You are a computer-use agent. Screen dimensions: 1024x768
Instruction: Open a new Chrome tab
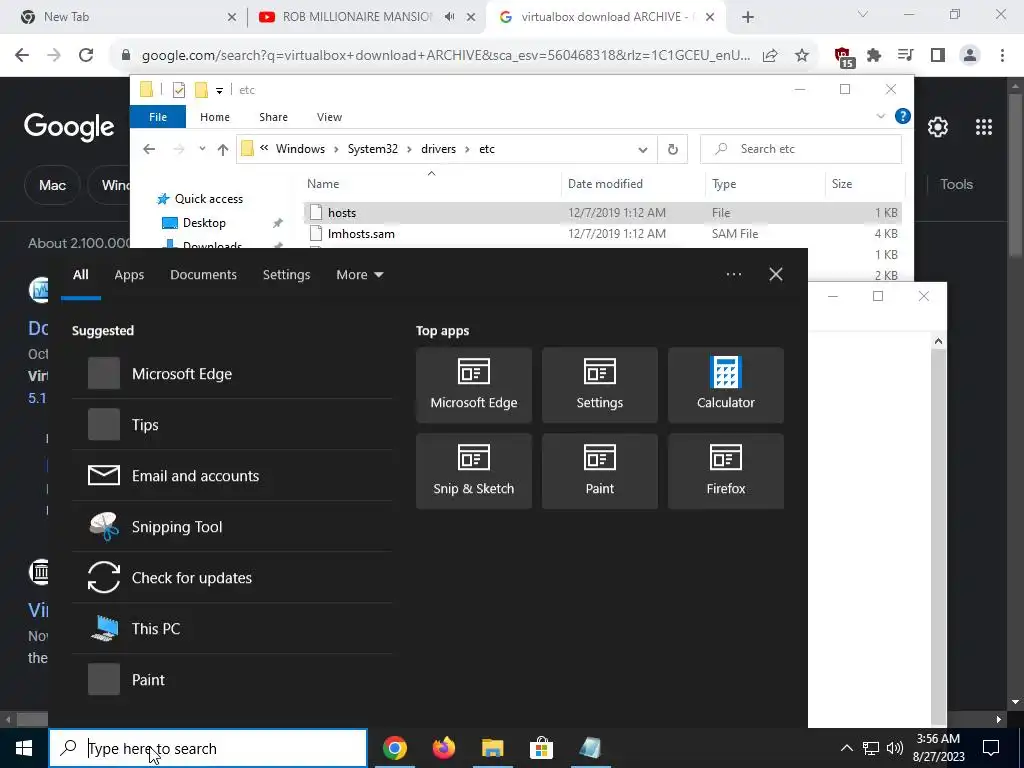[748, 17]
